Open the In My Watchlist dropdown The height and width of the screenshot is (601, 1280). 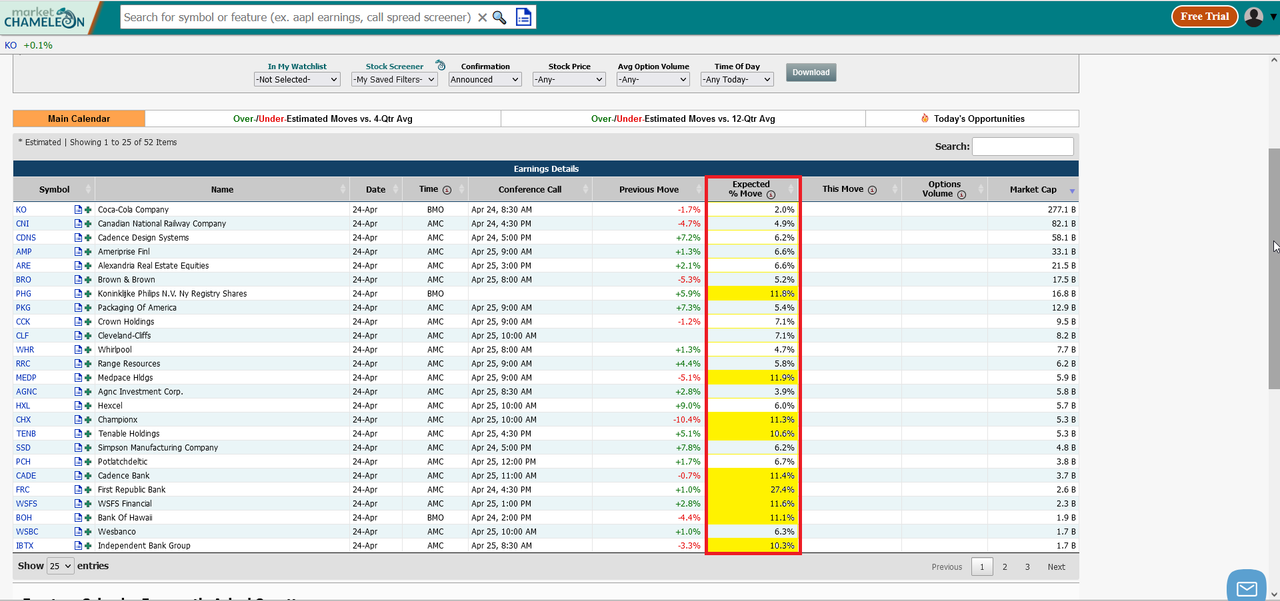tap(297, 79)
